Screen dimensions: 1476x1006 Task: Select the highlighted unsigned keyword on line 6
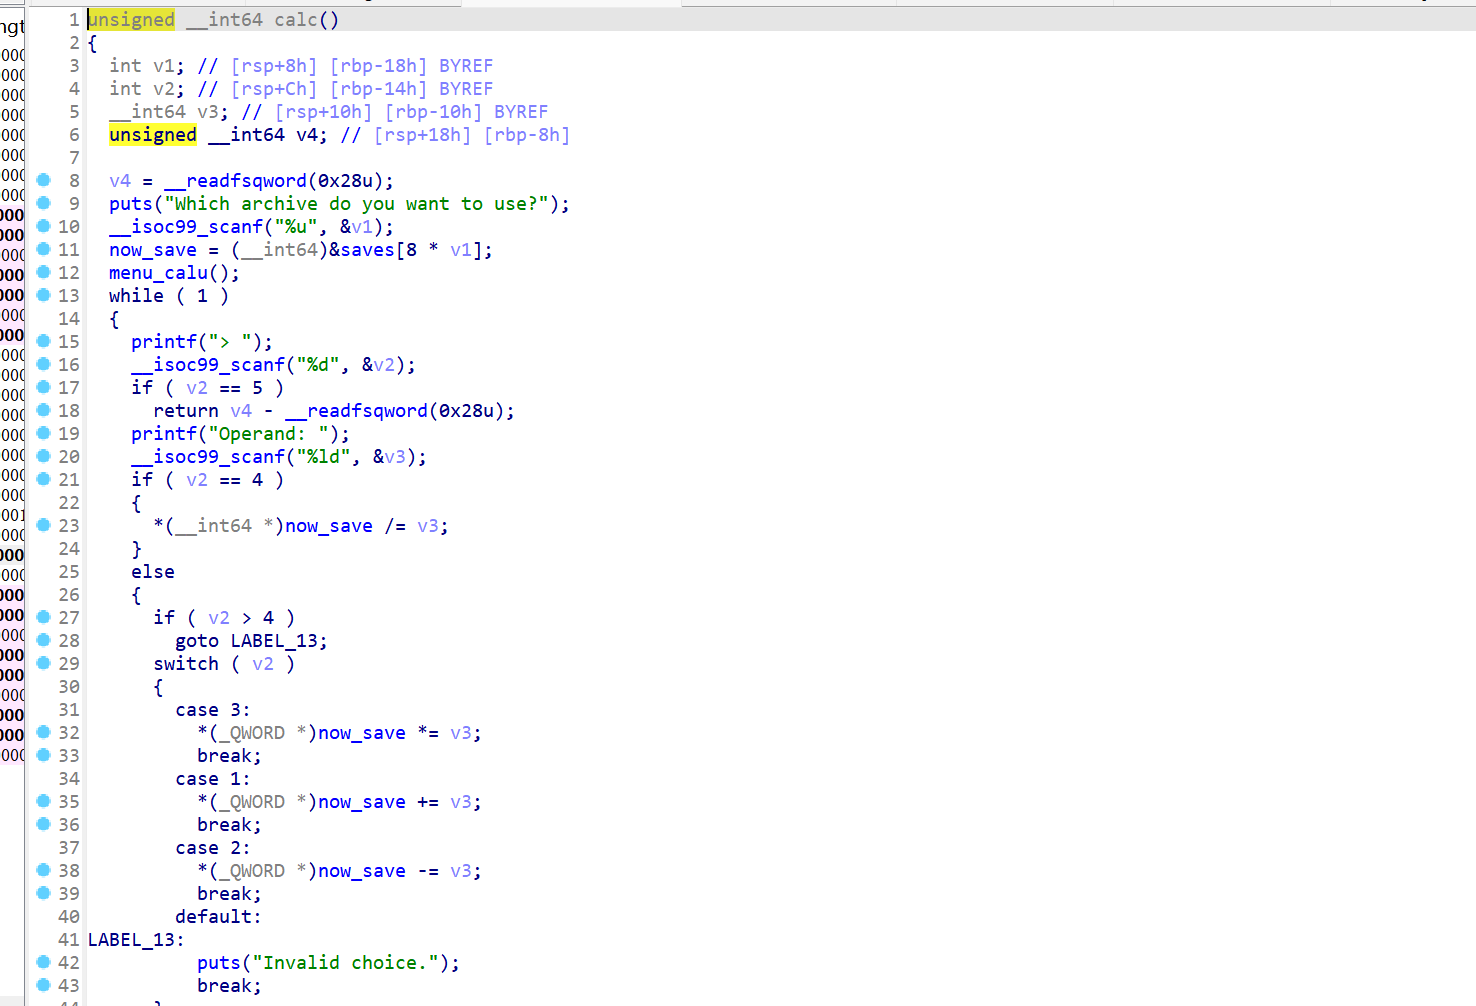(x=153, y=135)
